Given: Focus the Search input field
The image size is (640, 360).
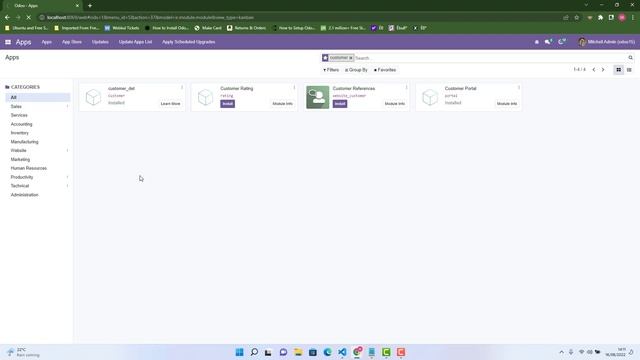Looking at the screenshot, I should [x=490, y=58].
